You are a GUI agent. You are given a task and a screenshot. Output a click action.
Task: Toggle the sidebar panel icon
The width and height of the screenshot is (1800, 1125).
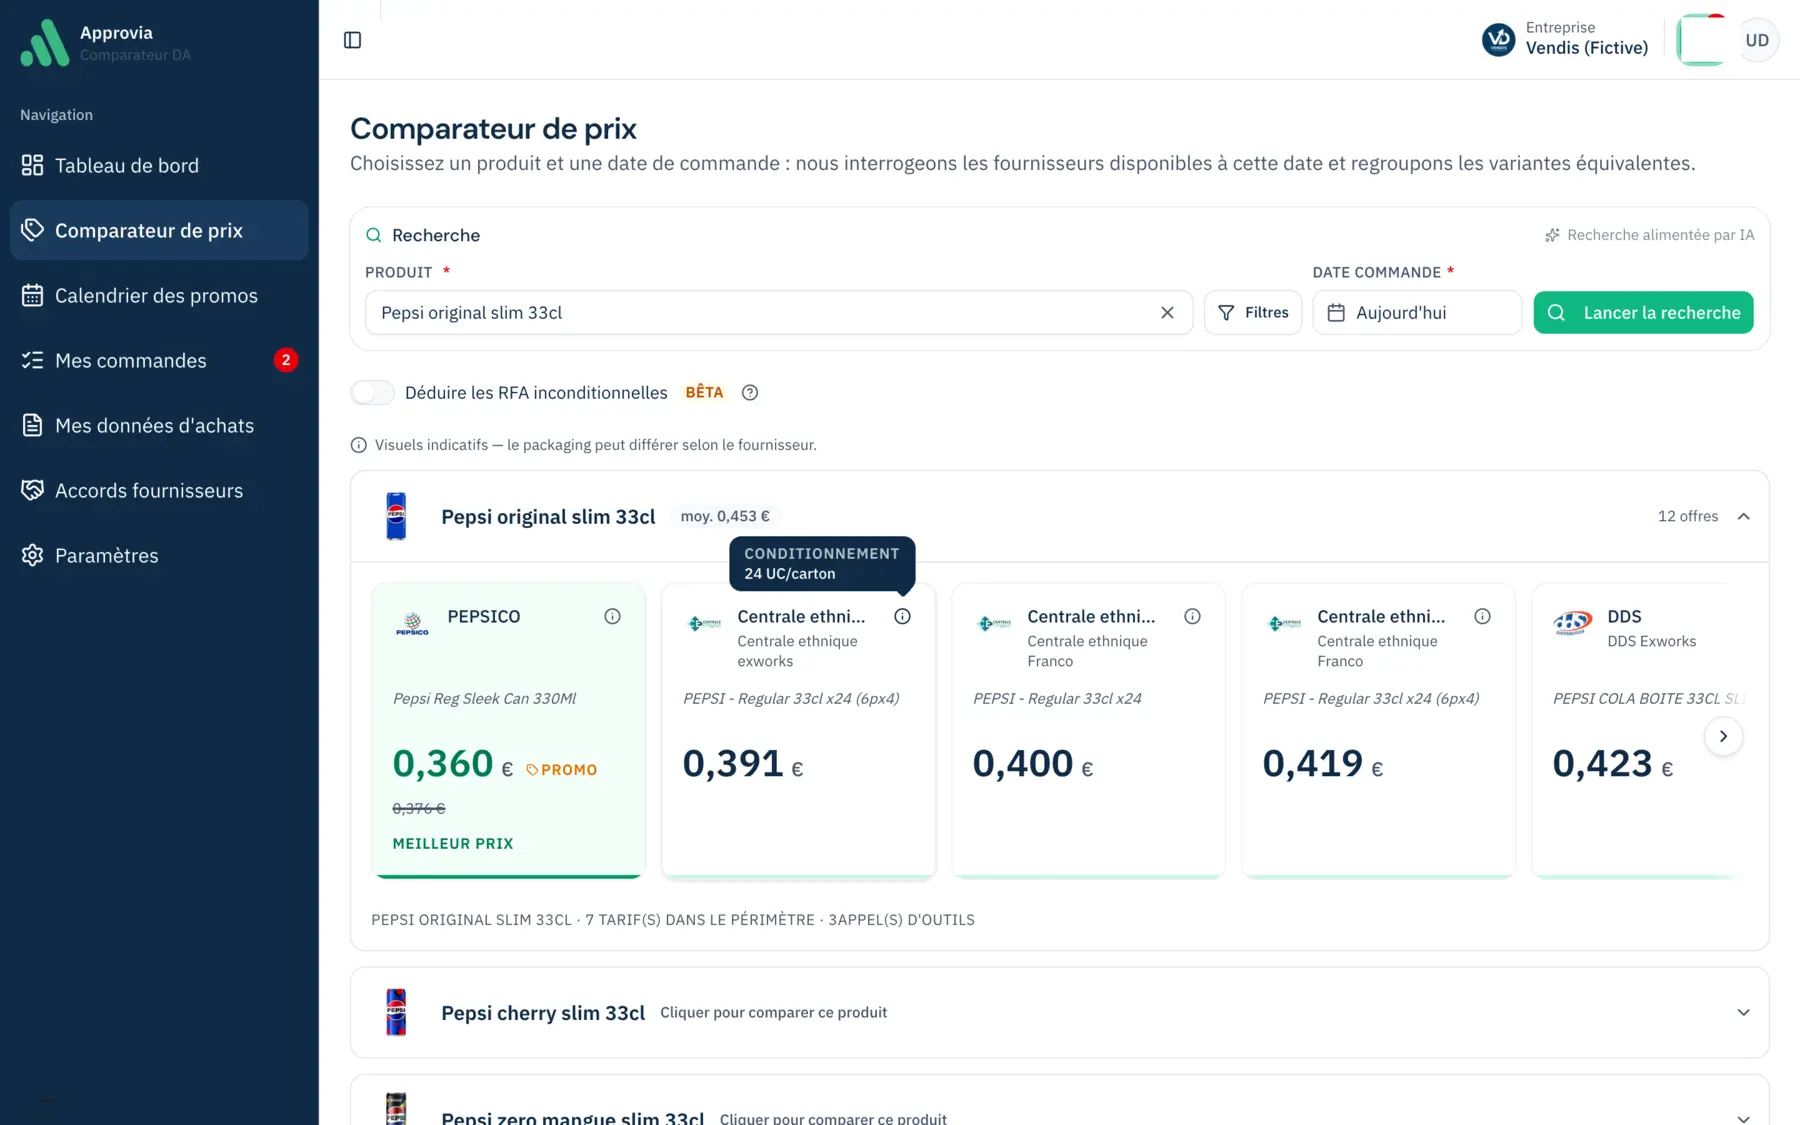point(352,40)
